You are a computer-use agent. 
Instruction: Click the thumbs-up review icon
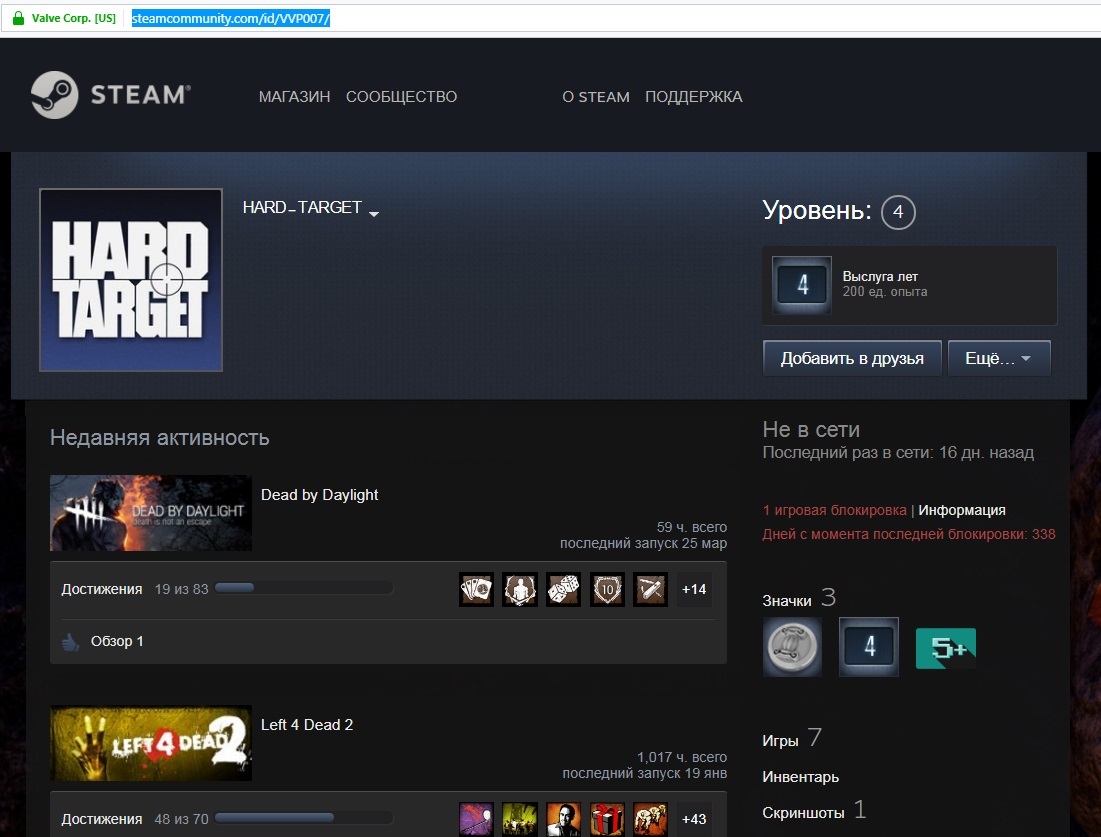(70, 641)
